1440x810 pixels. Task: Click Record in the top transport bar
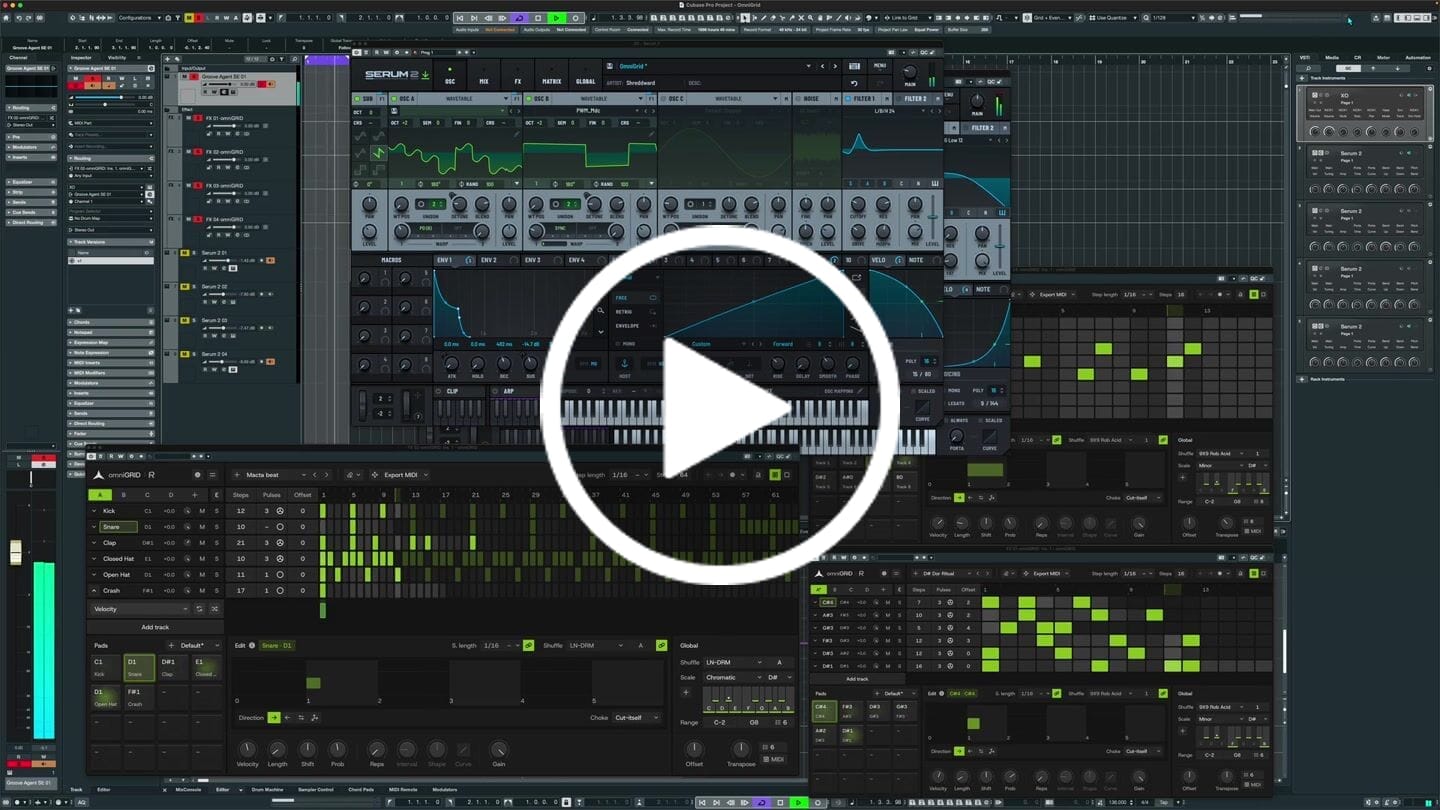(575, 18)
